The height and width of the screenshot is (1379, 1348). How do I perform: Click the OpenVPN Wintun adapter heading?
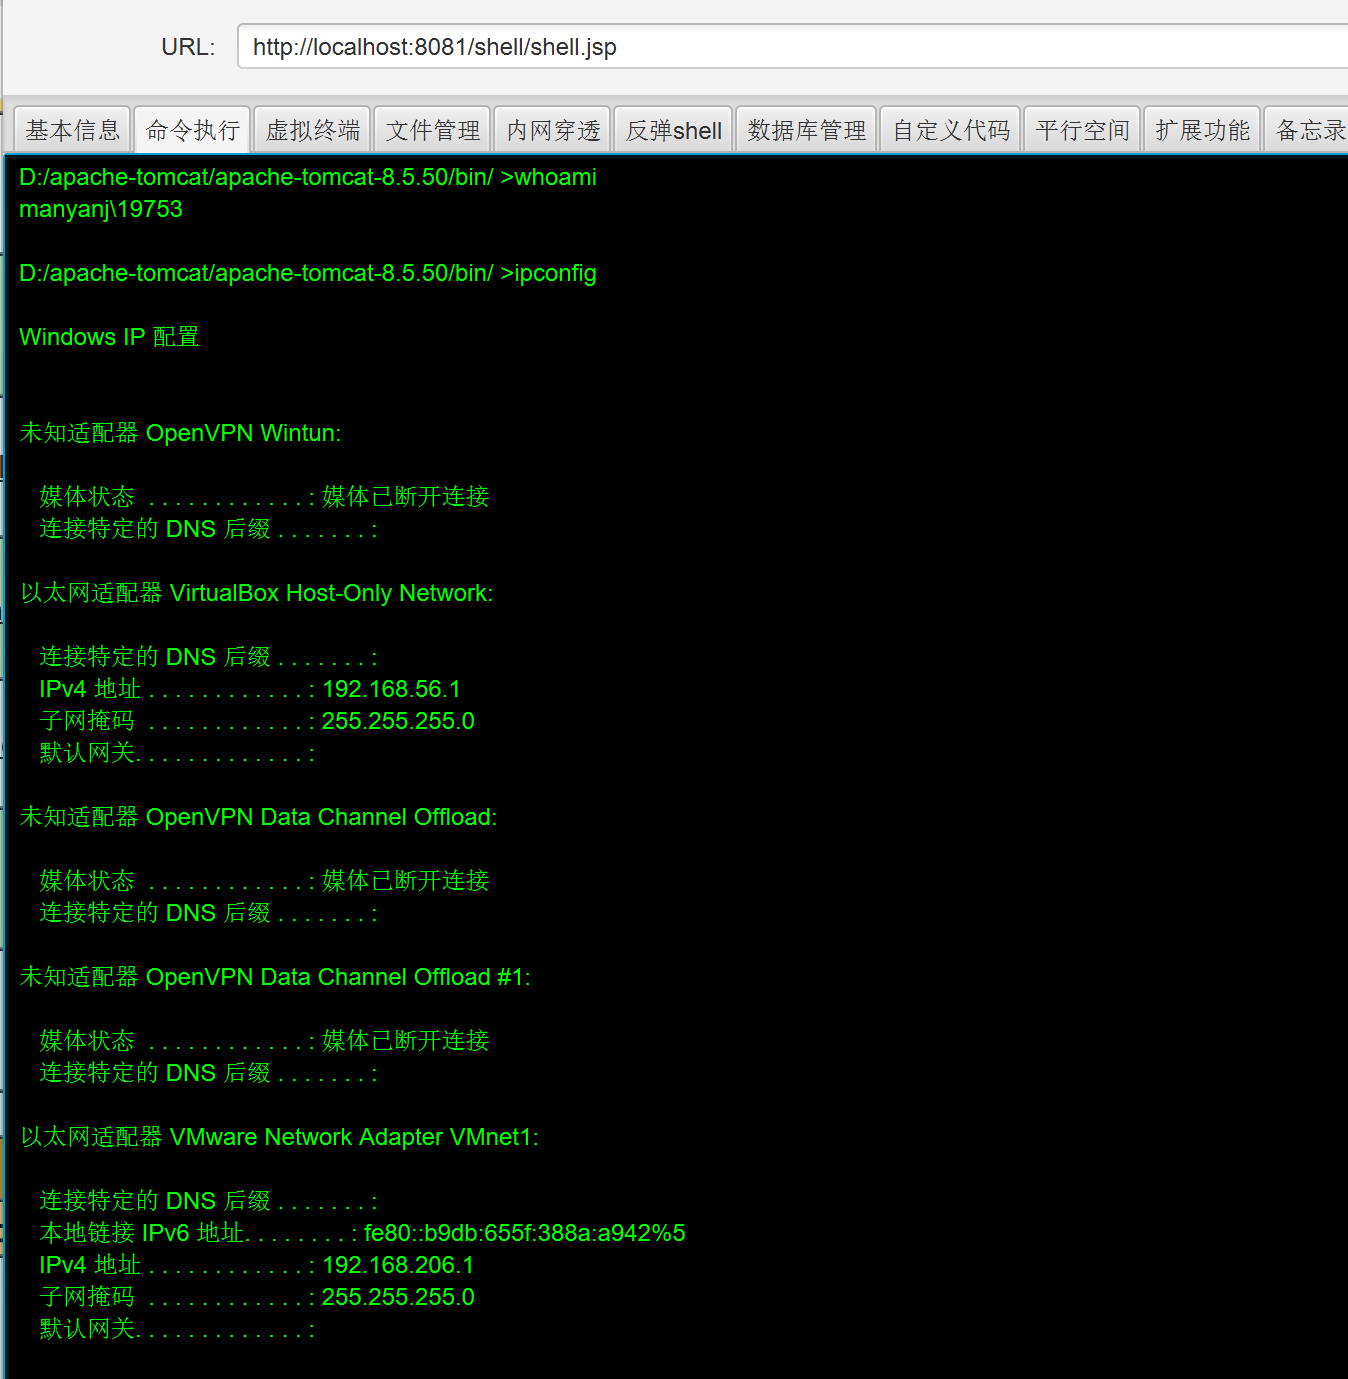pyautogui.click(x=180, y=433)
